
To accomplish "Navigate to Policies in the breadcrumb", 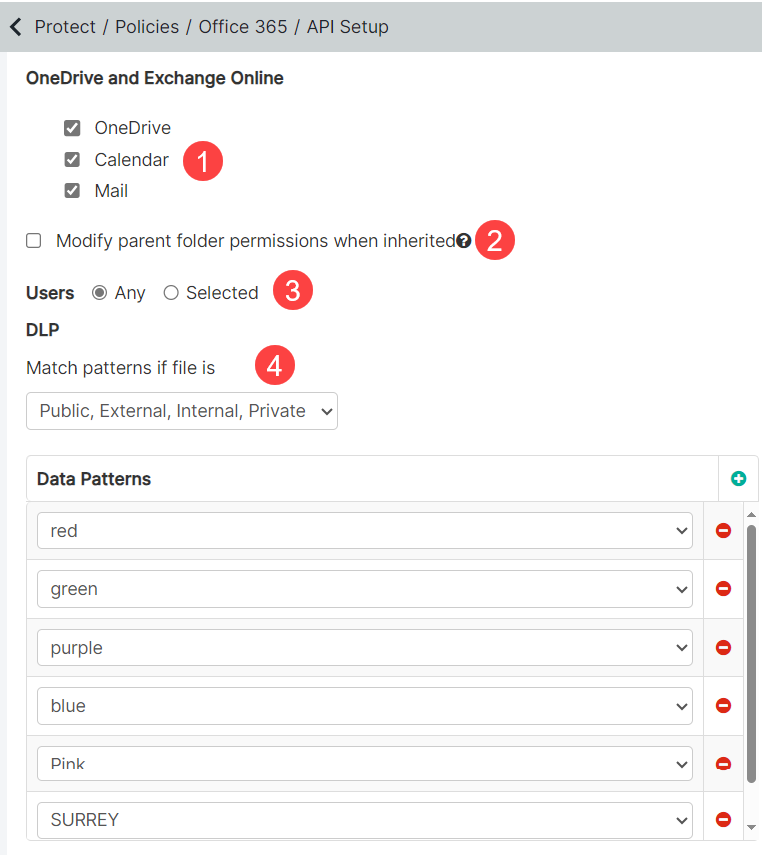I will [x=147, y=27].
